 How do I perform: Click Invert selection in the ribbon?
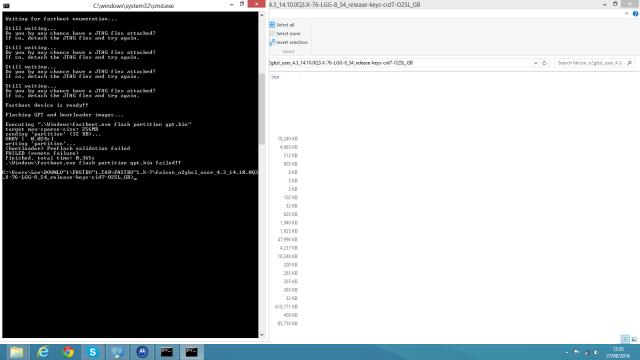point(288,42)
